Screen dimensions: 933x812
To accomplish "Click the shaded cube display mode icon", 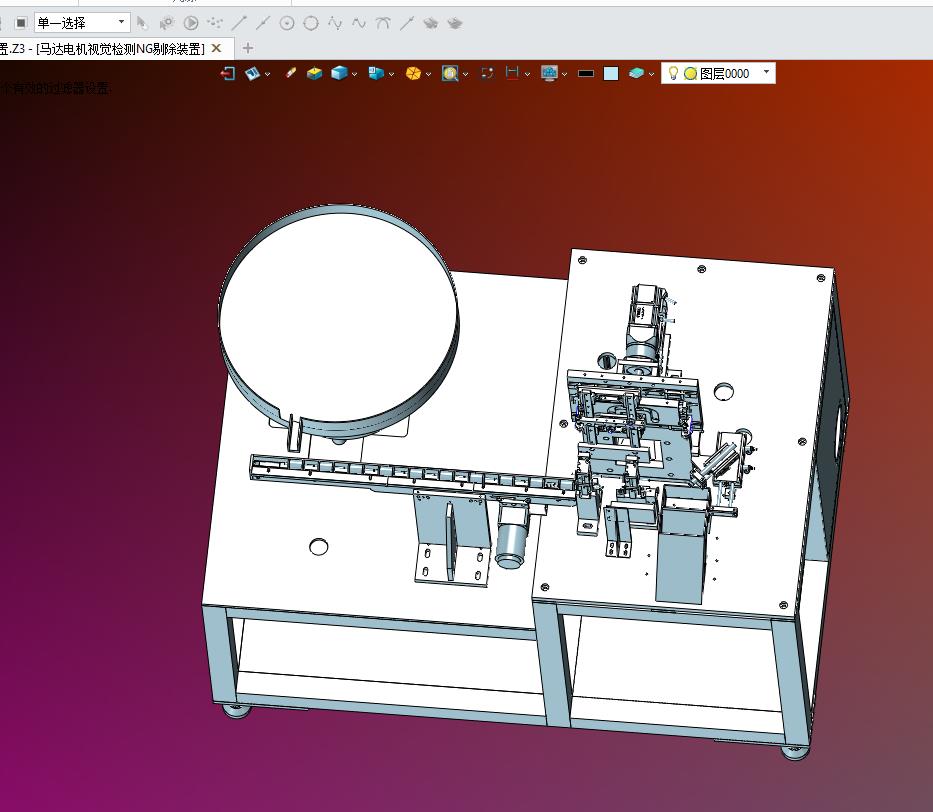I will click(339, 73).
